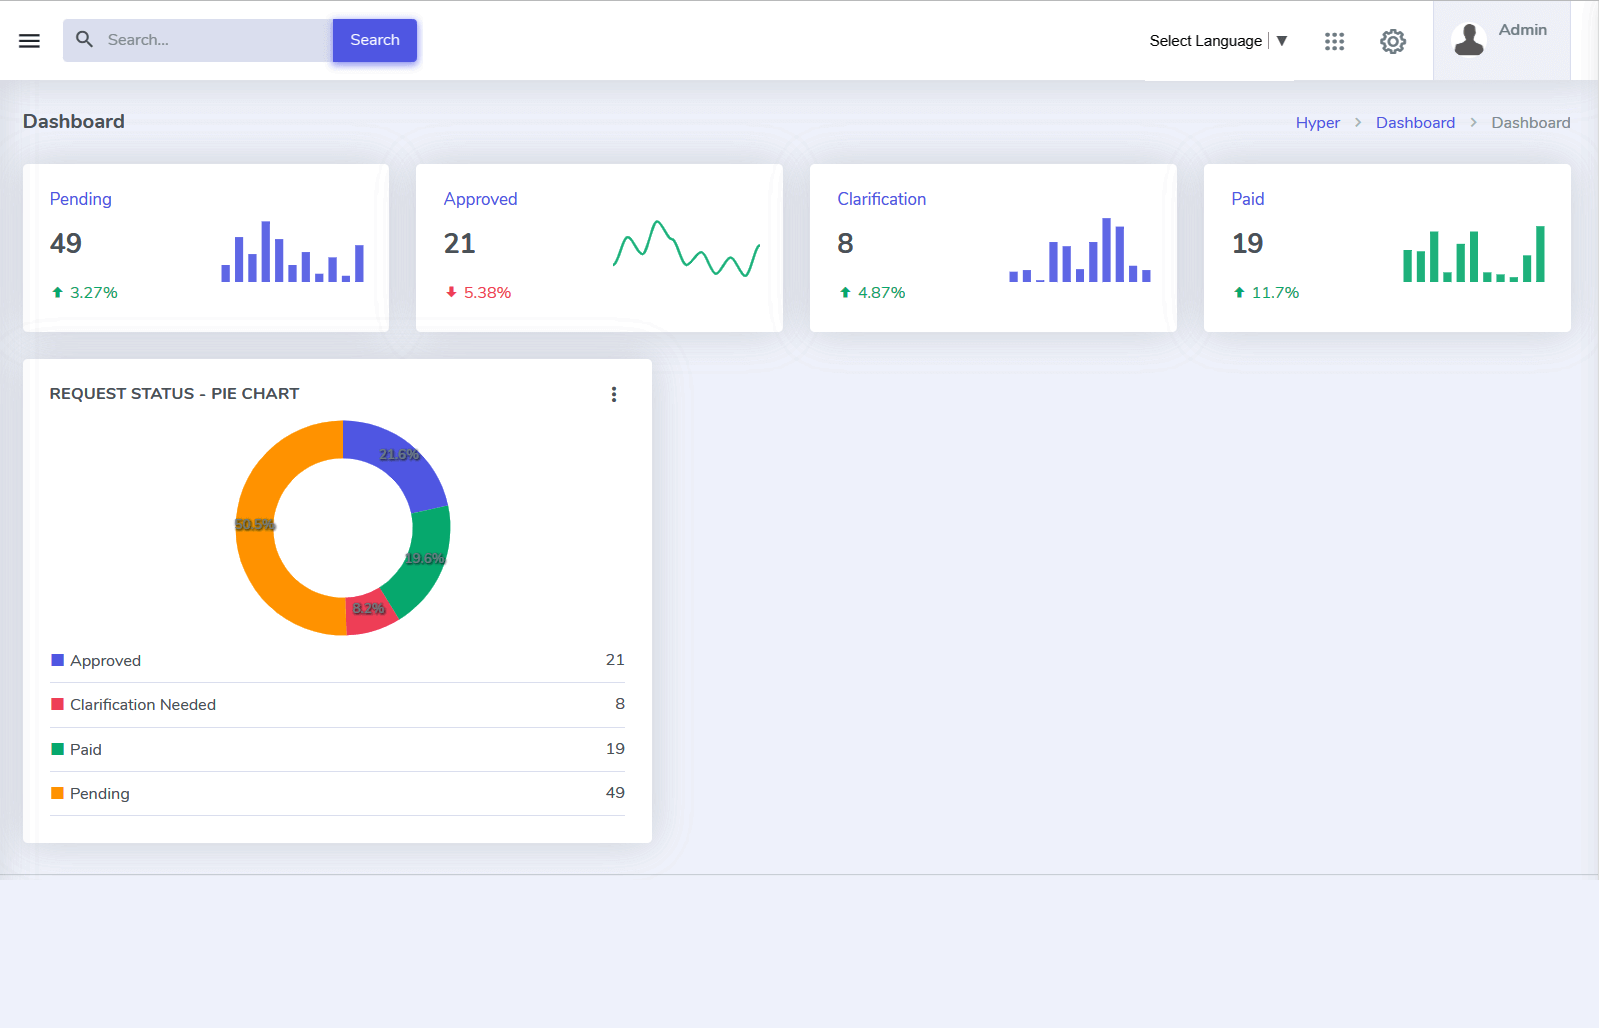Image resolution: width=1599 pixels, height=1028 pixels.
Task: Click the Approved card title
Action: coord(481,199)
